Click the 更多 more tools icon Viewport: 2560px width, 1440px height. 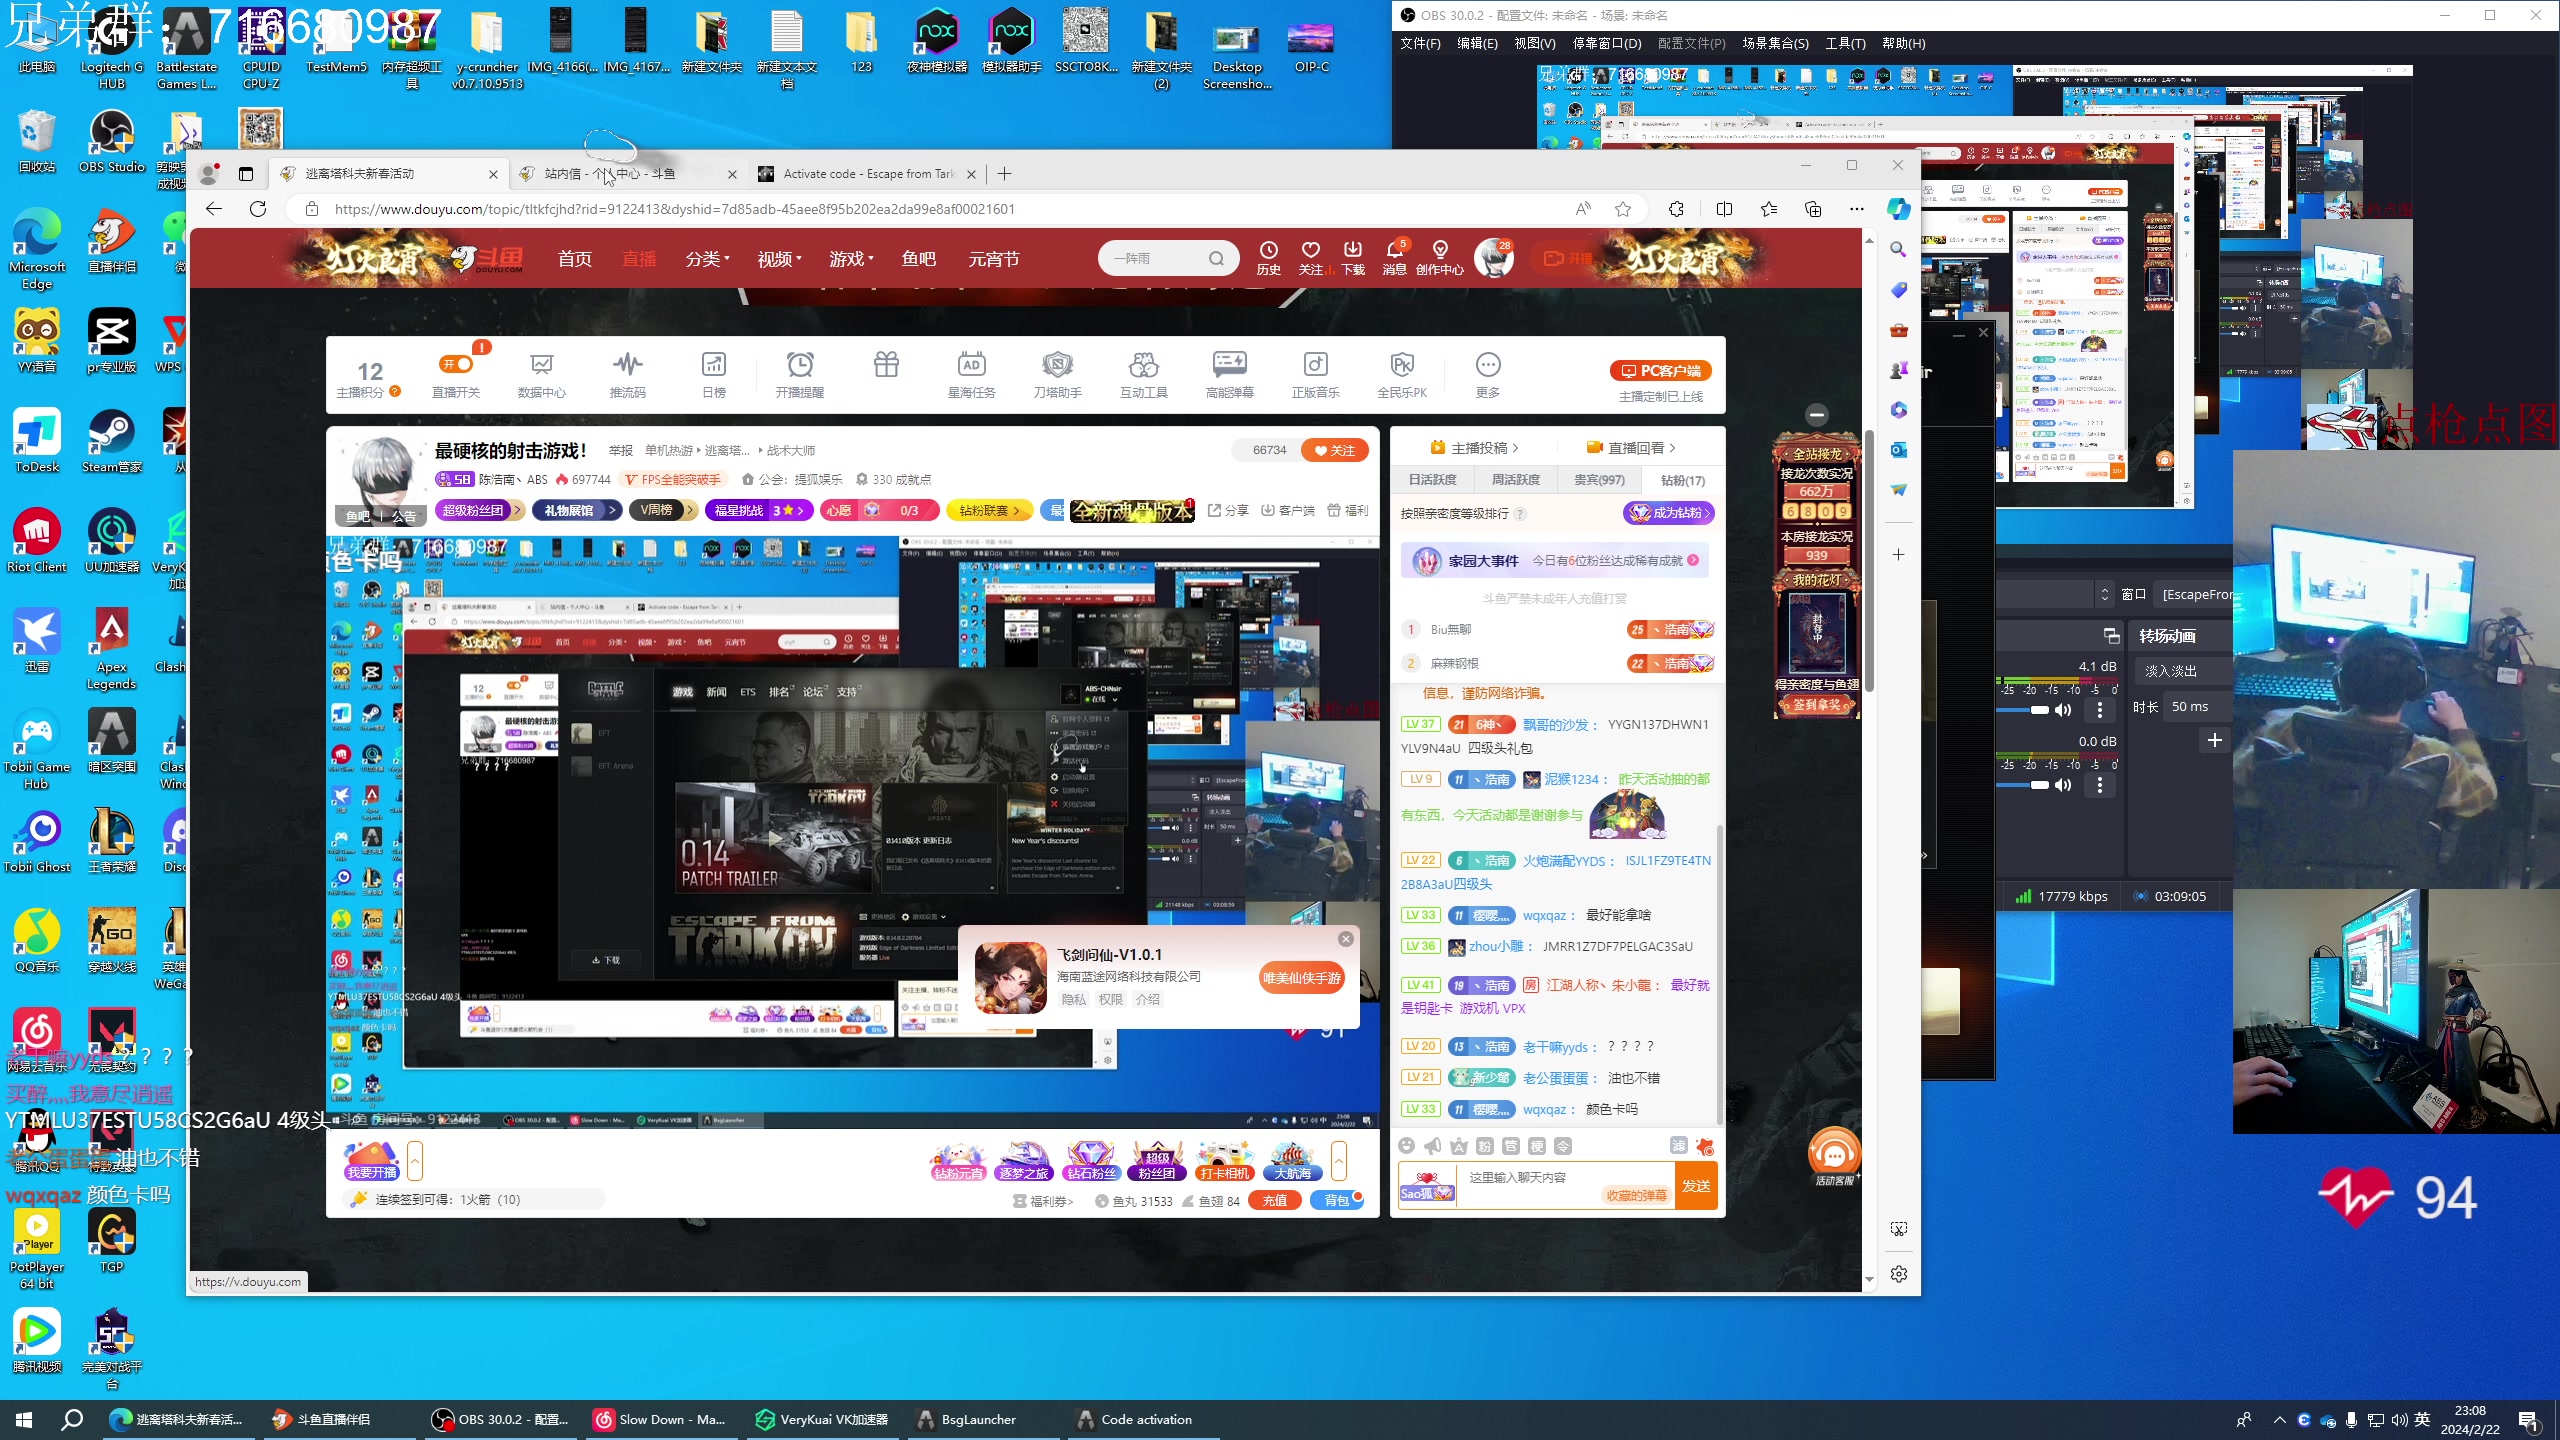(1488, 374)
